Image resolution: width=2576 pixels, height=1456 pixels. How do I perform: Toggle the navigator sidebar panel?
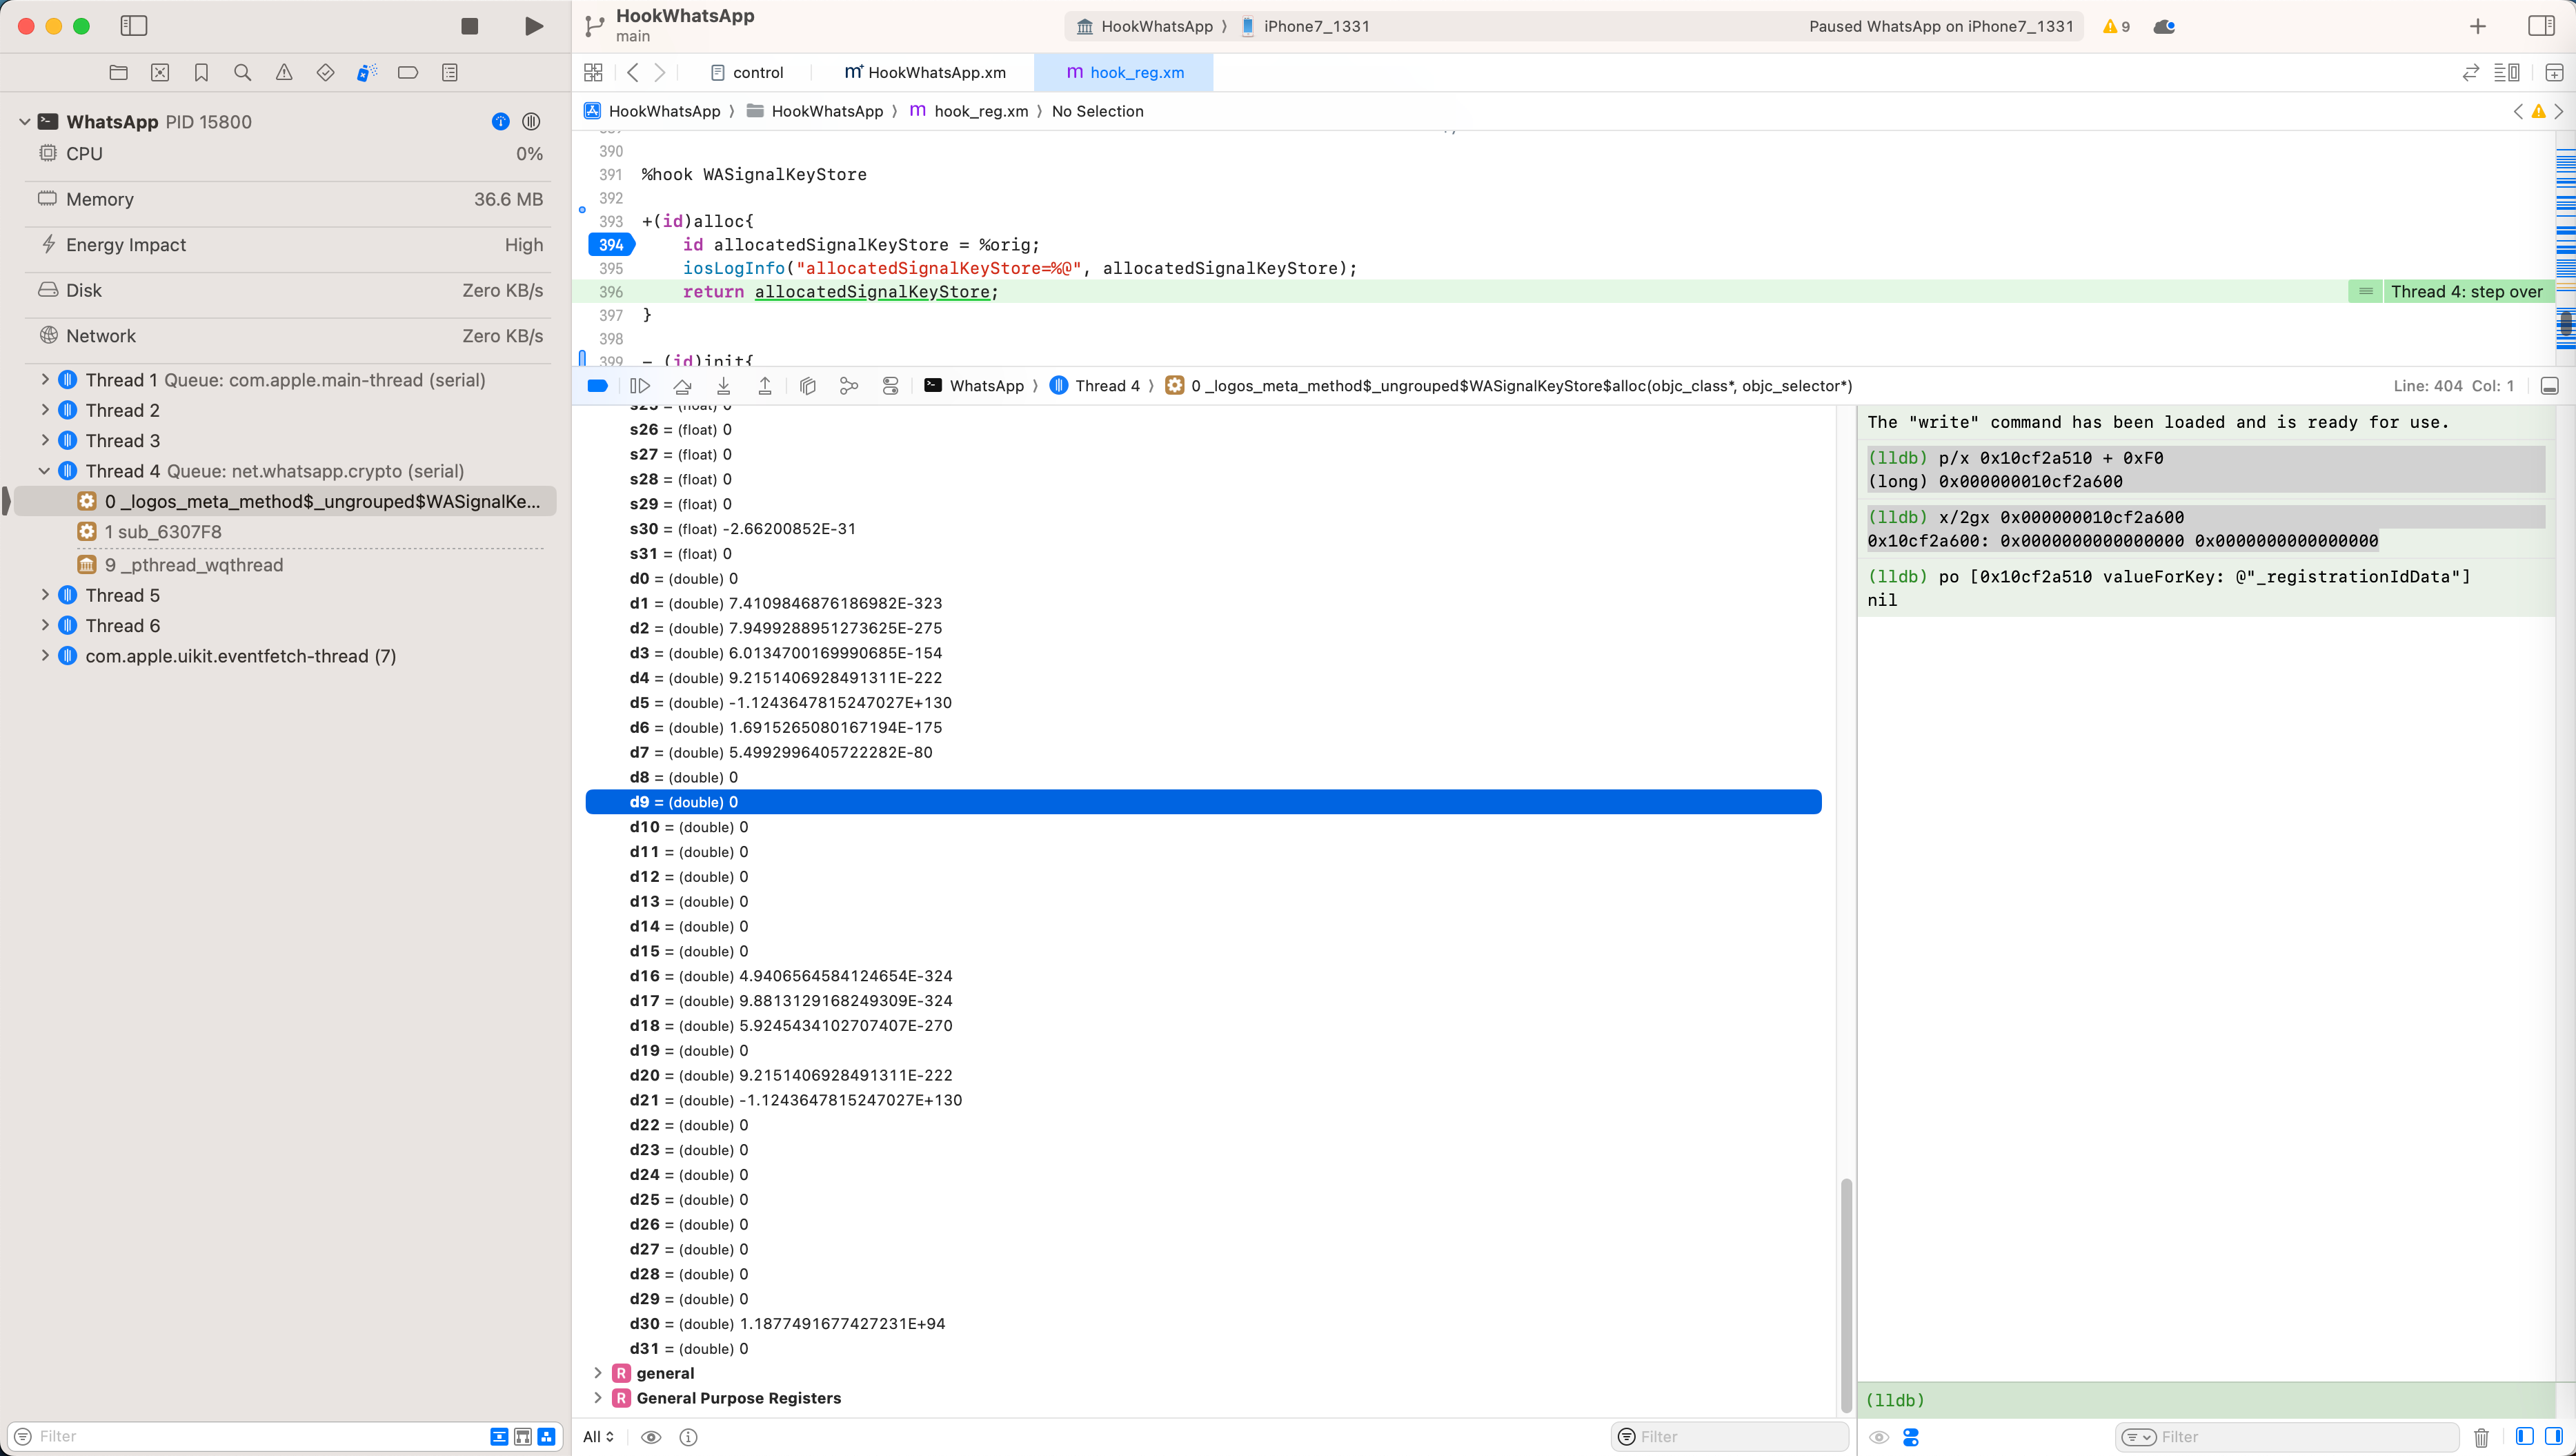133,26
